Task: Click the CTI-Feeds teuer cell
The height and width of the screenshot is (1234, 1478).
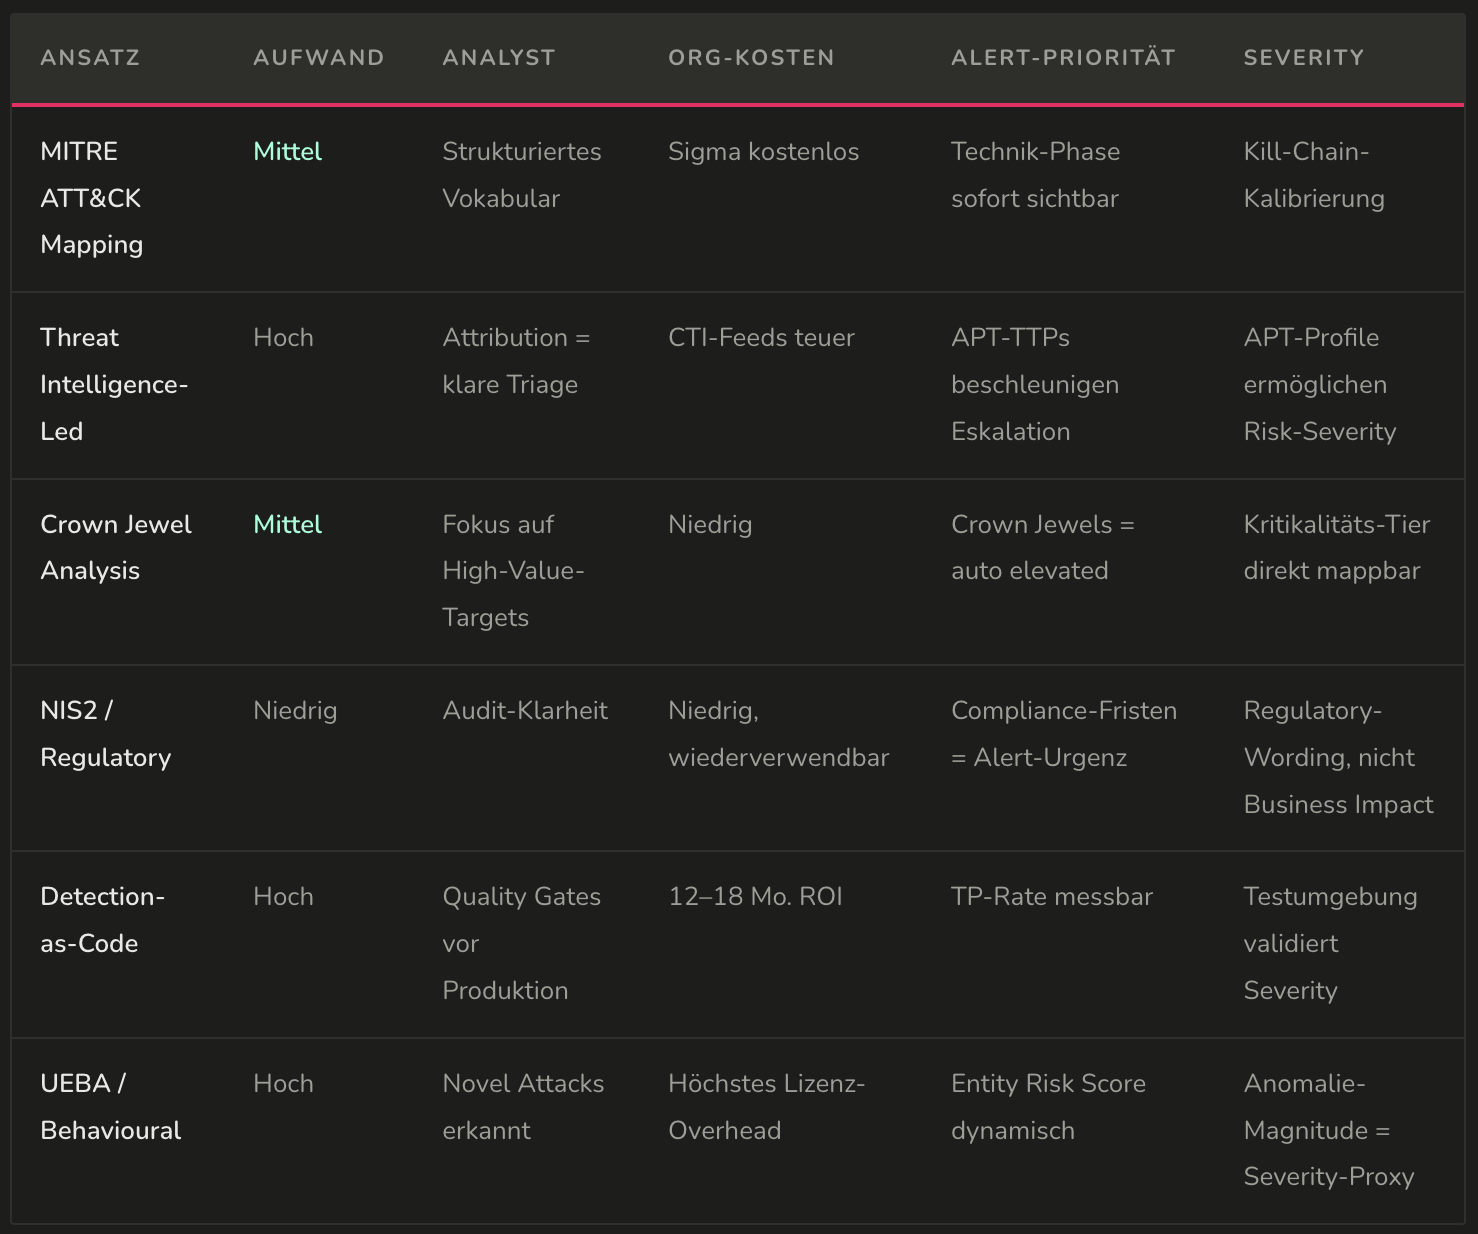Action: (761, 338)
